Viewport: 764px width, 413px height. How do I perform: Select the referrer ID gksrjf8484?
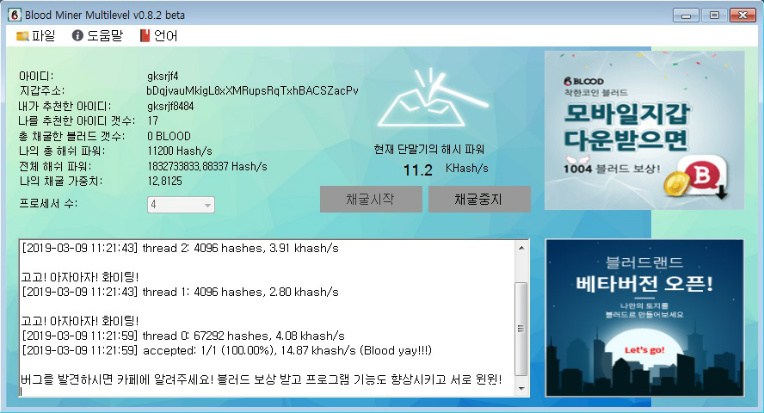(171, 106)
